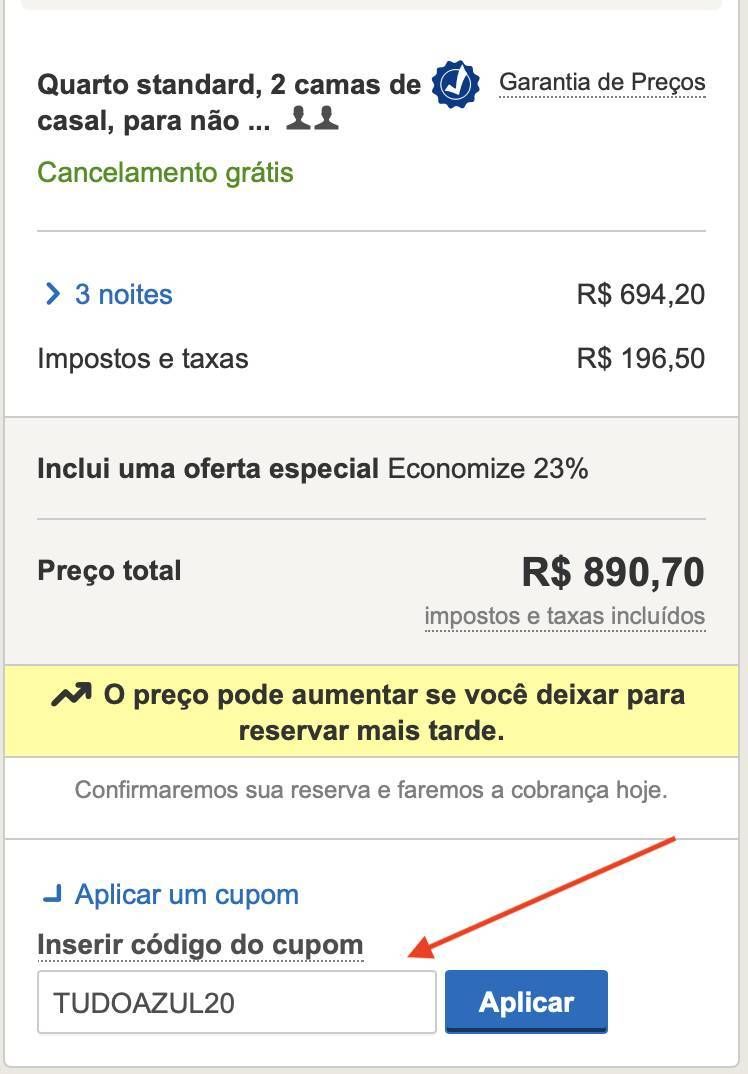
Task: Click the R$ 694,20 nightly subtotal
Action: pyautogui.click(x=640, y=295)
